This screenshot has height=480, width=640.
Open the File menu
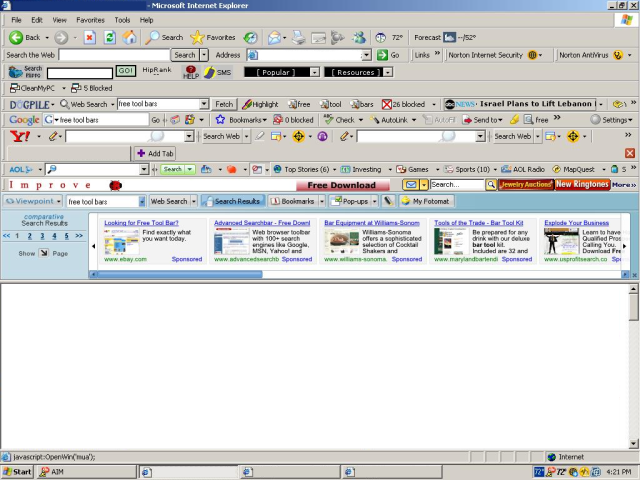(16, 20)
